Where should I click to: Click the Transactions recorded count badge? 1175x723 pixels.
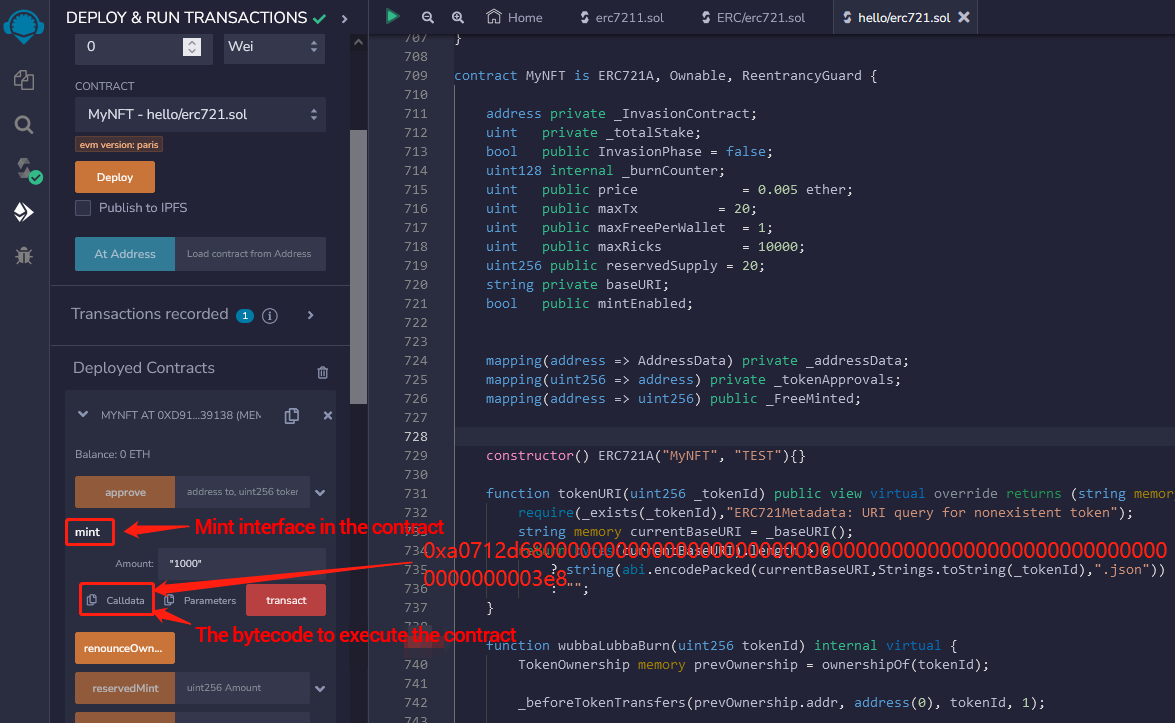(245, 315)
